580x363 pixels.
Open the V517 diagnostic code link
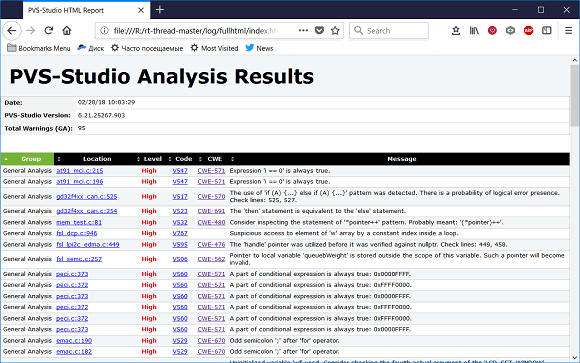(x=180, y=196)
